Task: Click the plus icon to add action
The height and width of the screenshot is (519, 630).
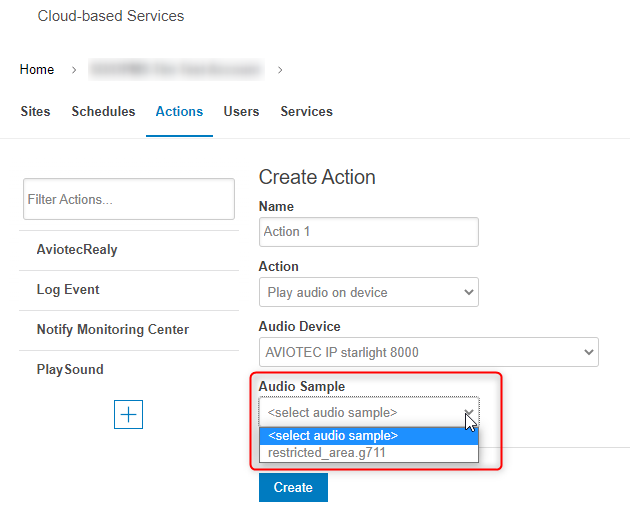Action: point(129,414)
